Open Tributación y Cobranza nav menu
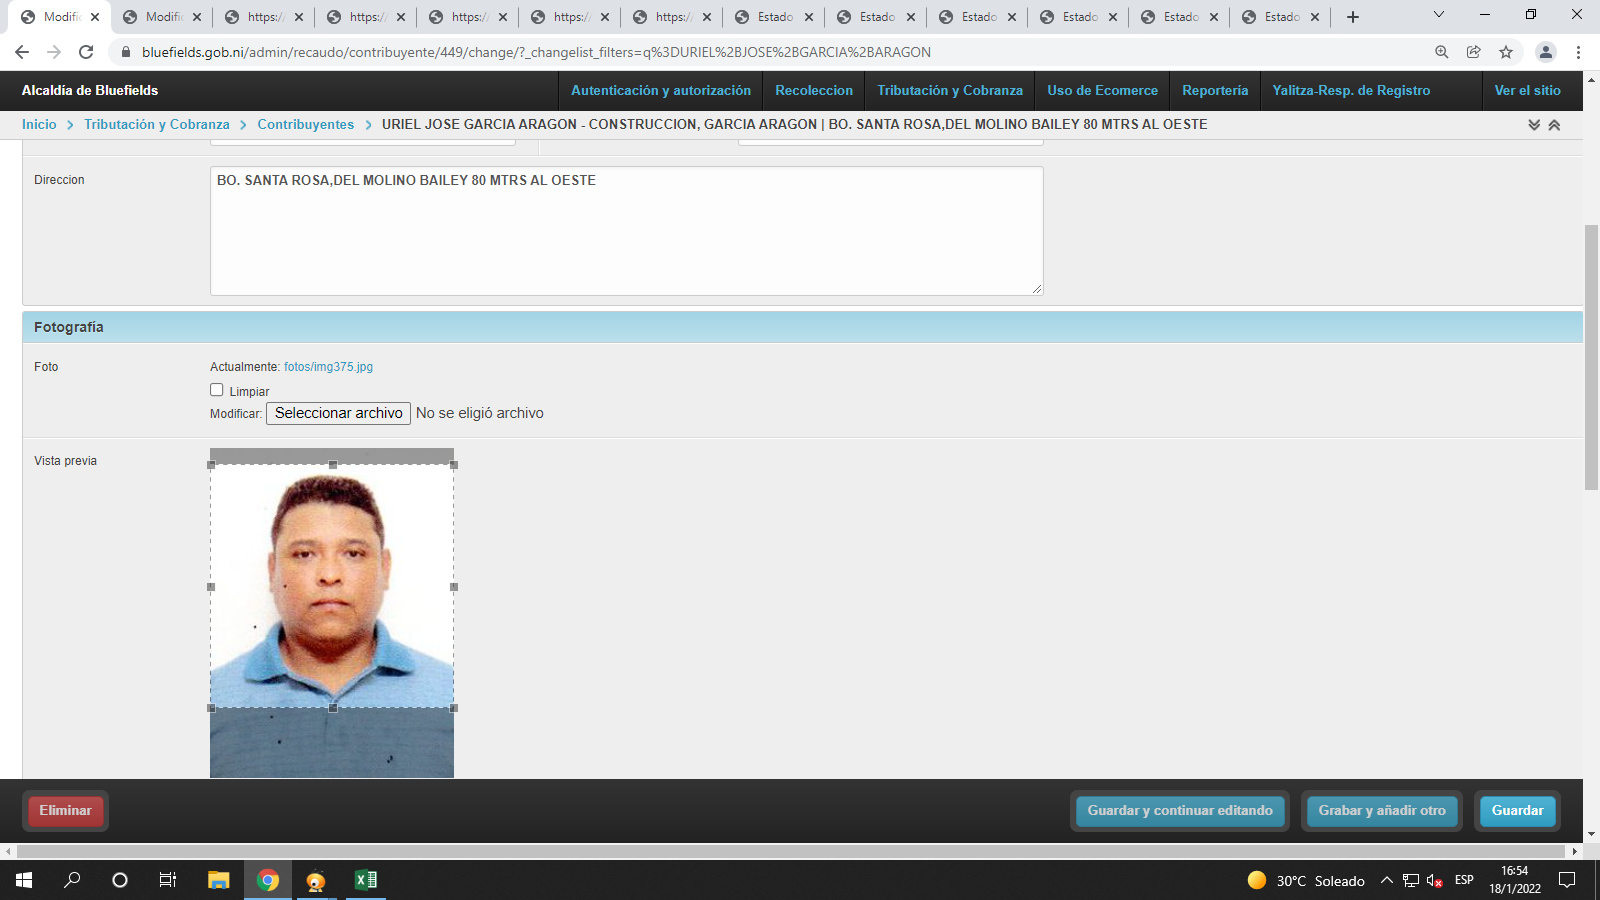The height and width of the screenshot is (900, 1600). (950, 90)
